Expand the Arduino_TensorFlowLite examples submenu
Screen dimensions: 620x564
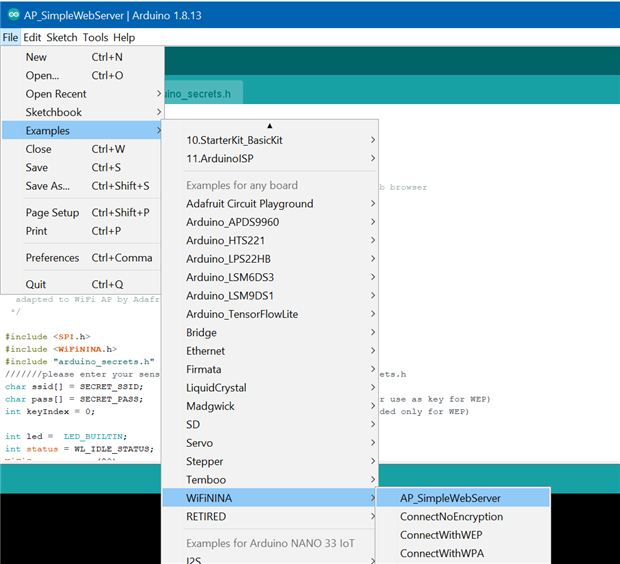click(242, 314)
